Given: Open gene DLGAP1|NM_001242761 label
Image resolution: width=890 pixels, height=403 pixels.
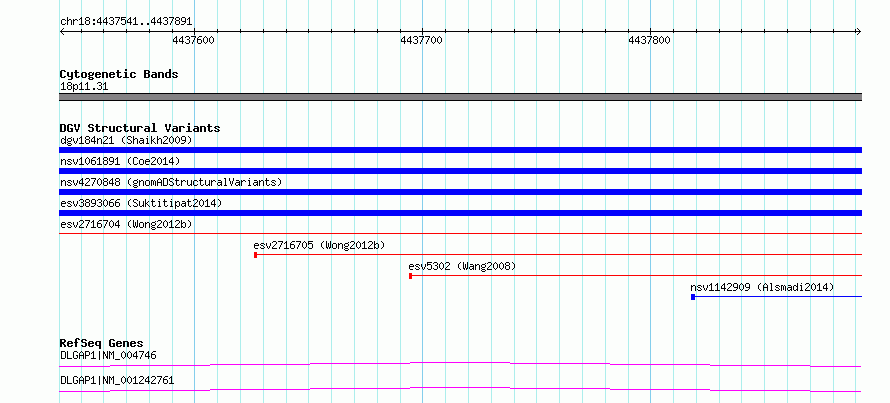Looking at the screenshot, I should 117,380.
